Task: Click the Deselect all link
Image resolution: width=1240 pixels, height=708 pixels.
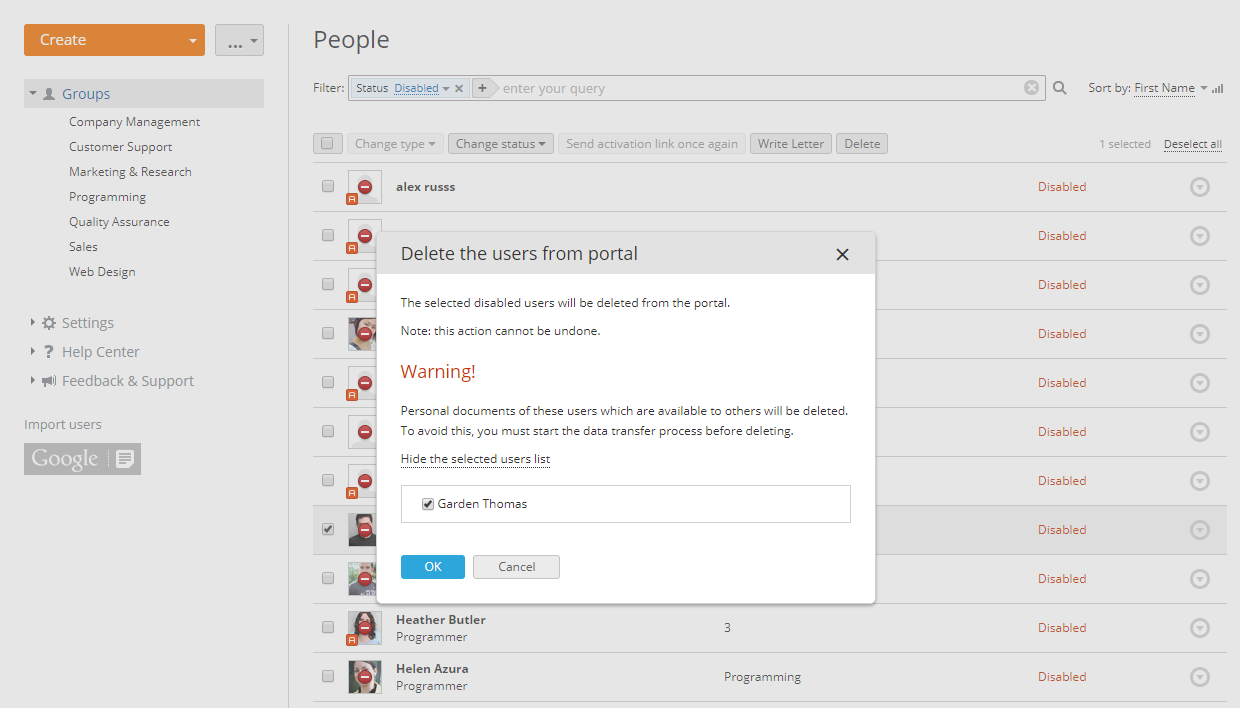Action: [1192, 143]
